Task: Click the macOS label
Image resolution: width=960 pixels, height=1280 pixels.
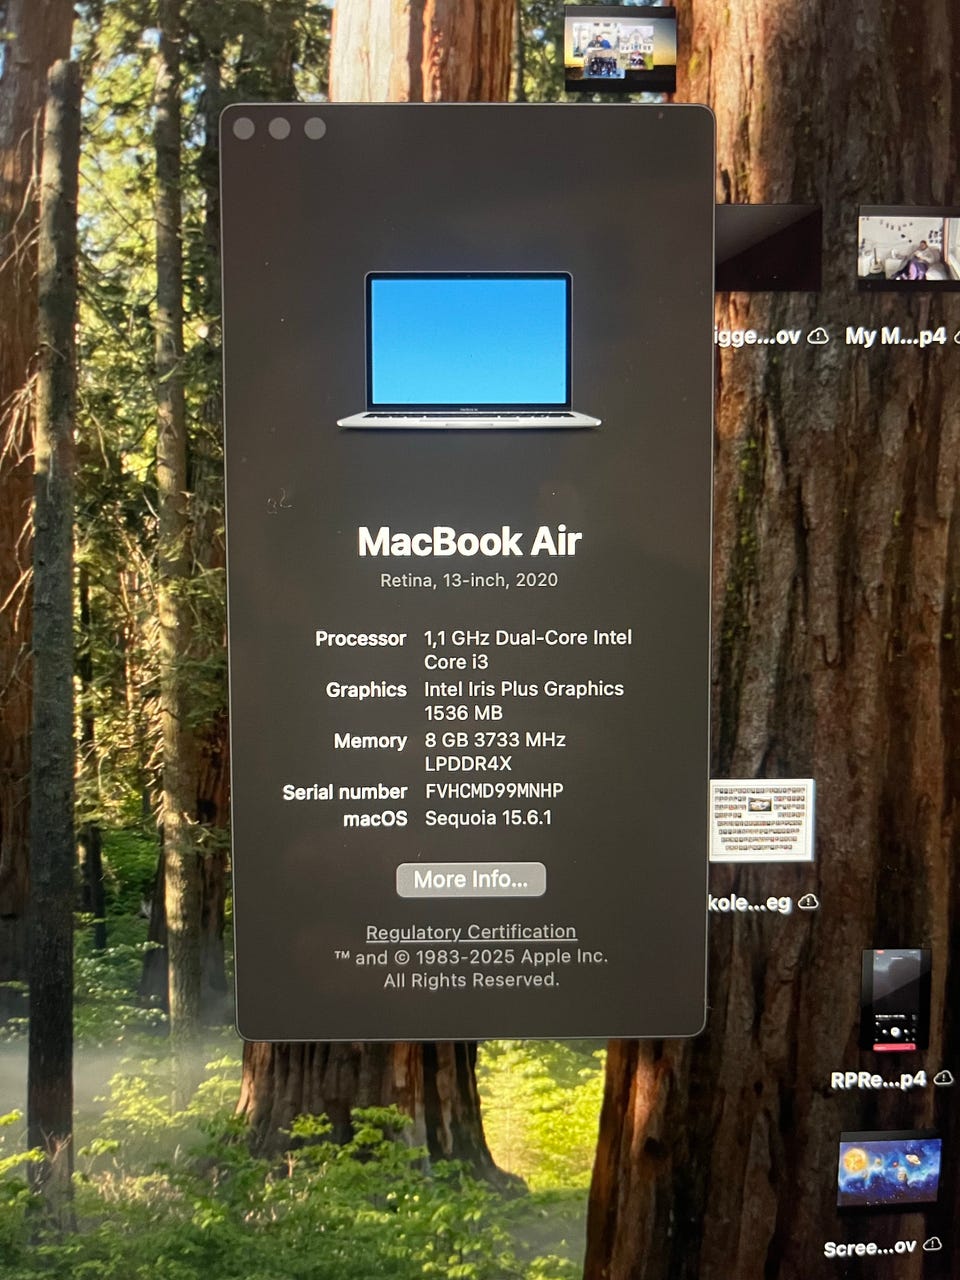Action: click(x=375, y=819)
